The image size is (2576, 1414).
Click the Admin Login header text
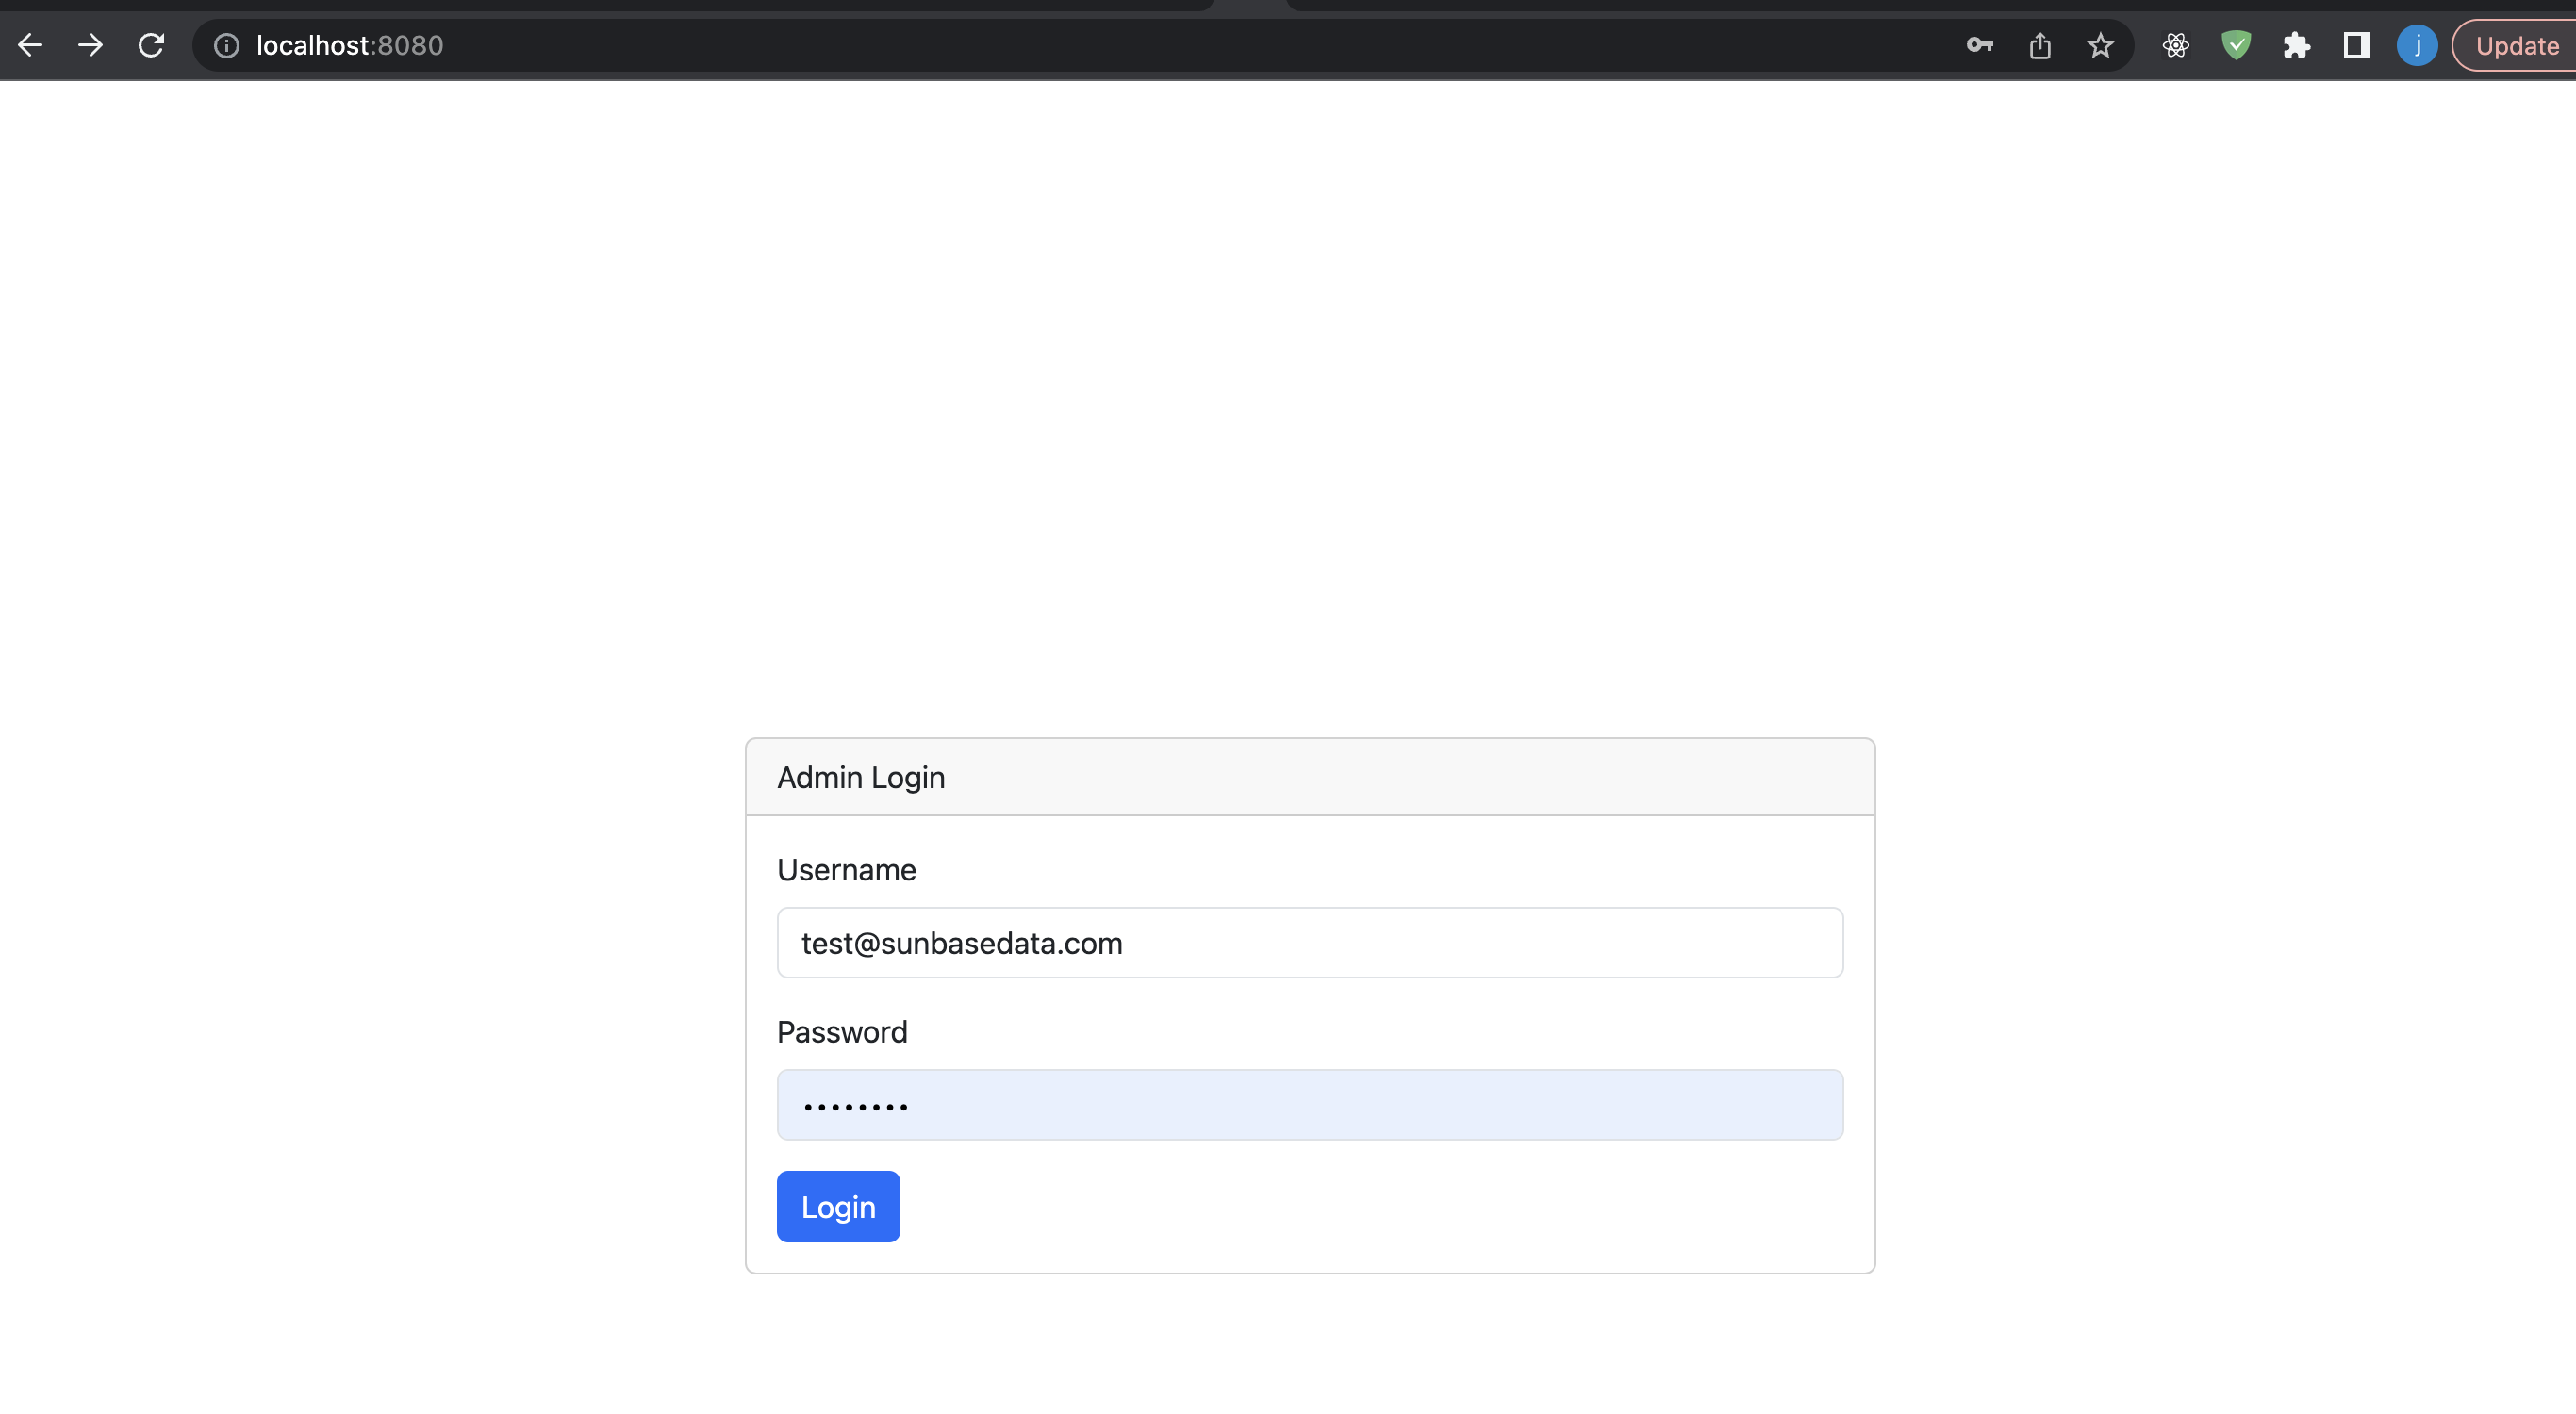[860, 777]
